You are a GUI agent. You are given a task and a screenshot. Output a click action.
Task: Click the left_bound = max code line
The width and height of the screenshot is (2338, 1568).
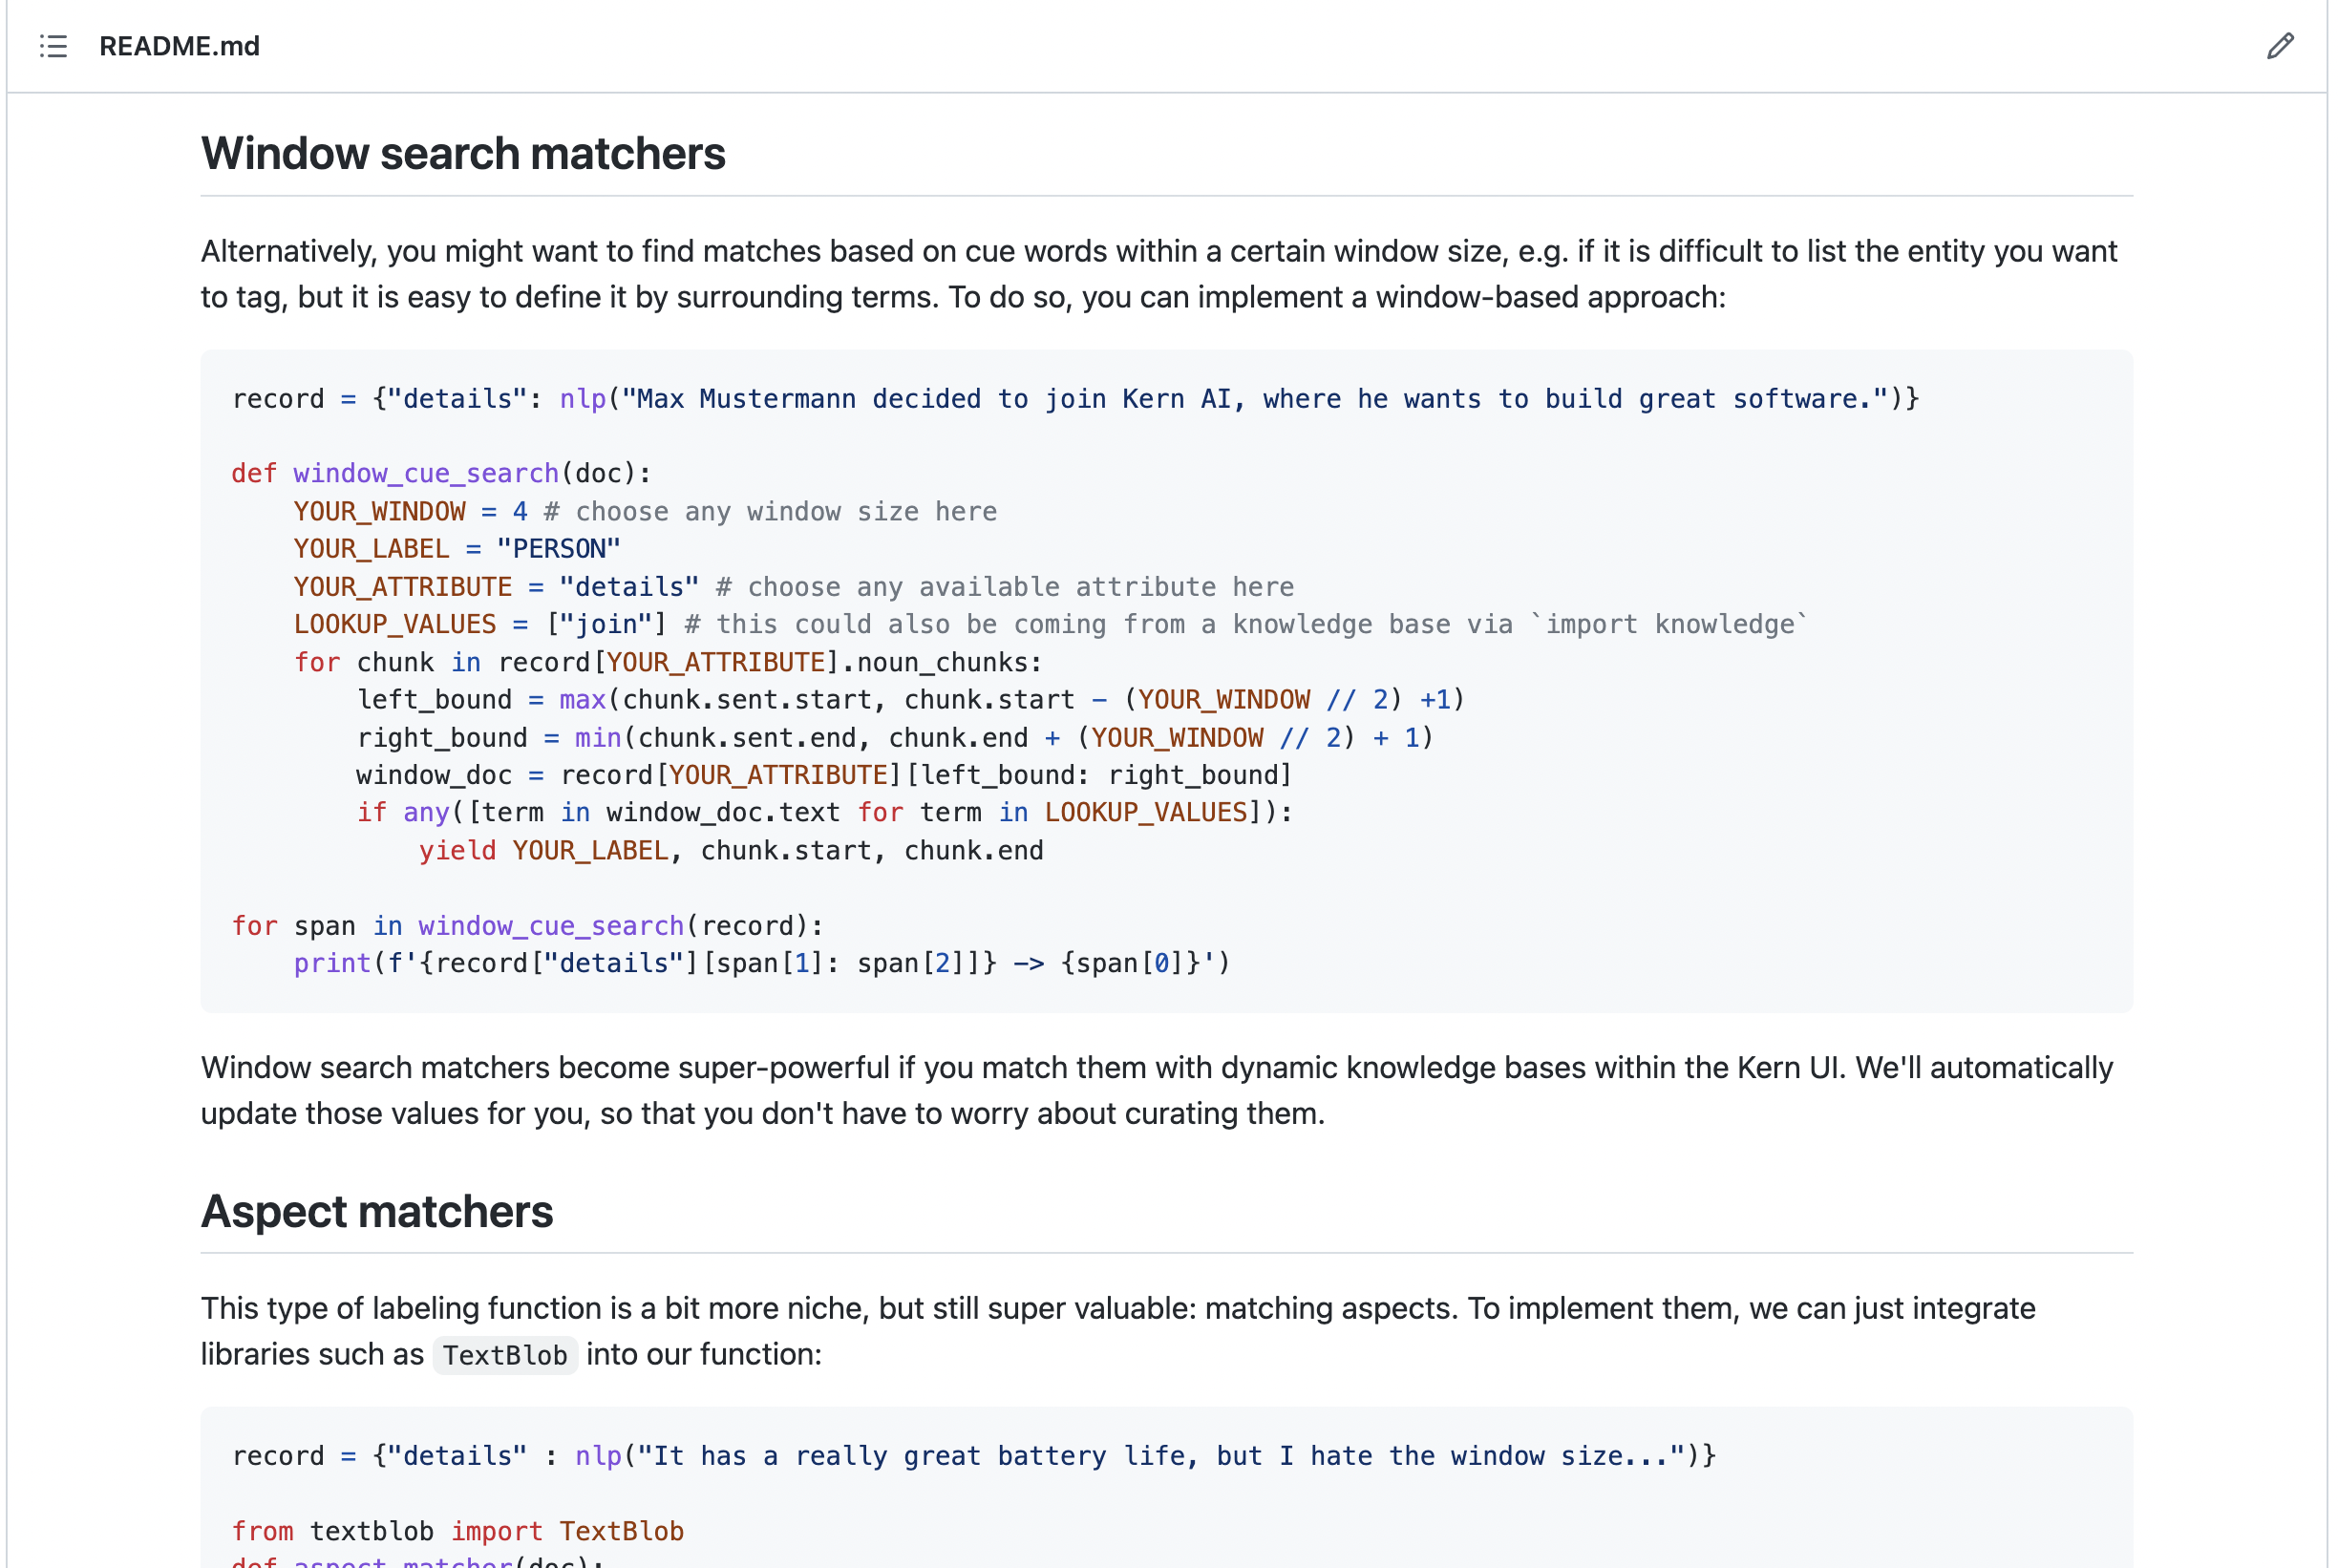pos(910,700)
